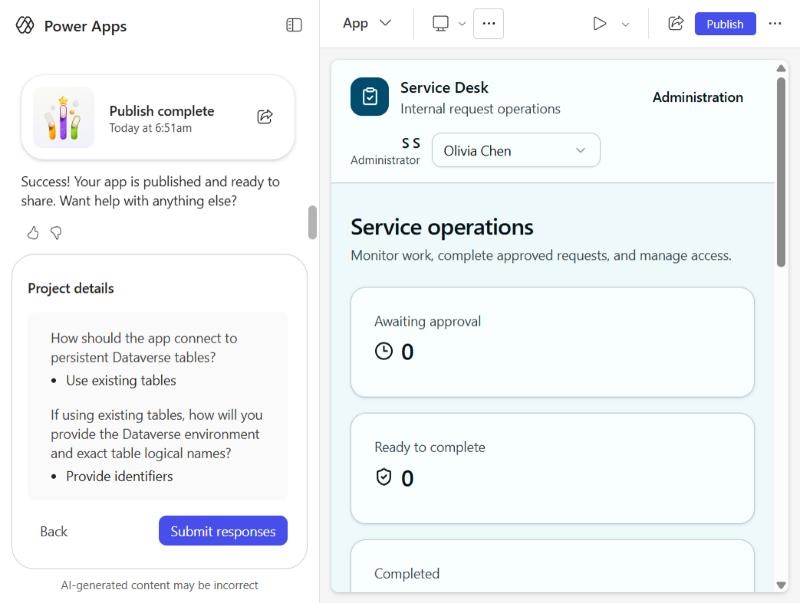Click 'AI-generated content may be incorrect' notice
Viewport: 800px width, 603px height.
(x=159, y=585)
